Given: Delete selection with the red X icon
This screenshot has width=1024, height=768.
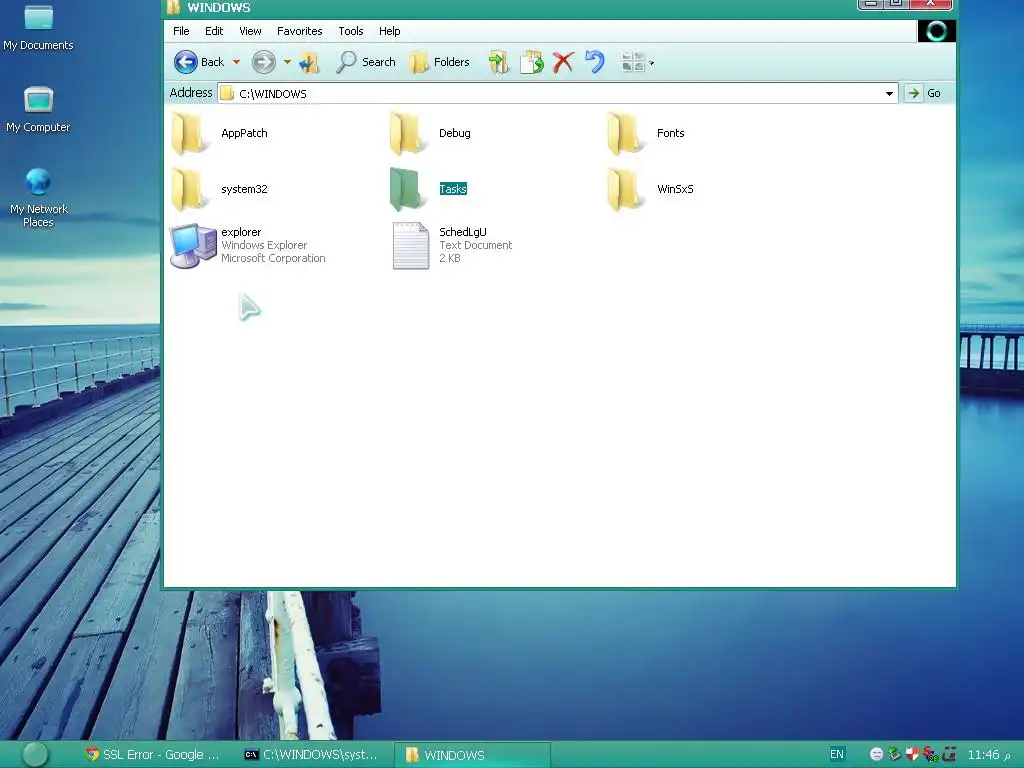Looking at the screenshot, I should coord(563,62).
